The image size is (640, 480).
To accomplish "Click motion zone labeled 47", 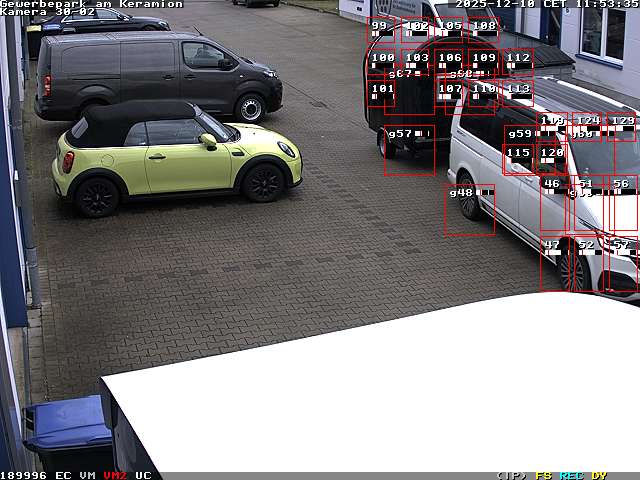I will point(553,264).
